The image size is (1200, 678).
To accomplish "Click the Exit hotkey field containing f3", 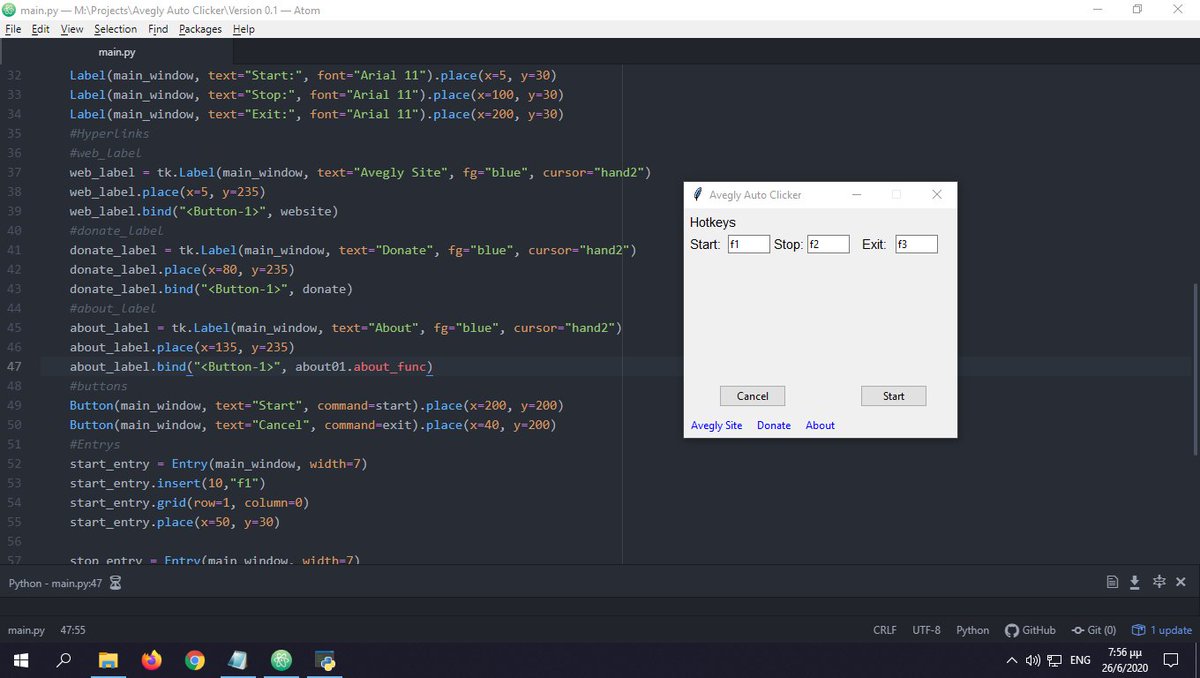I will (x=916, y=244).
